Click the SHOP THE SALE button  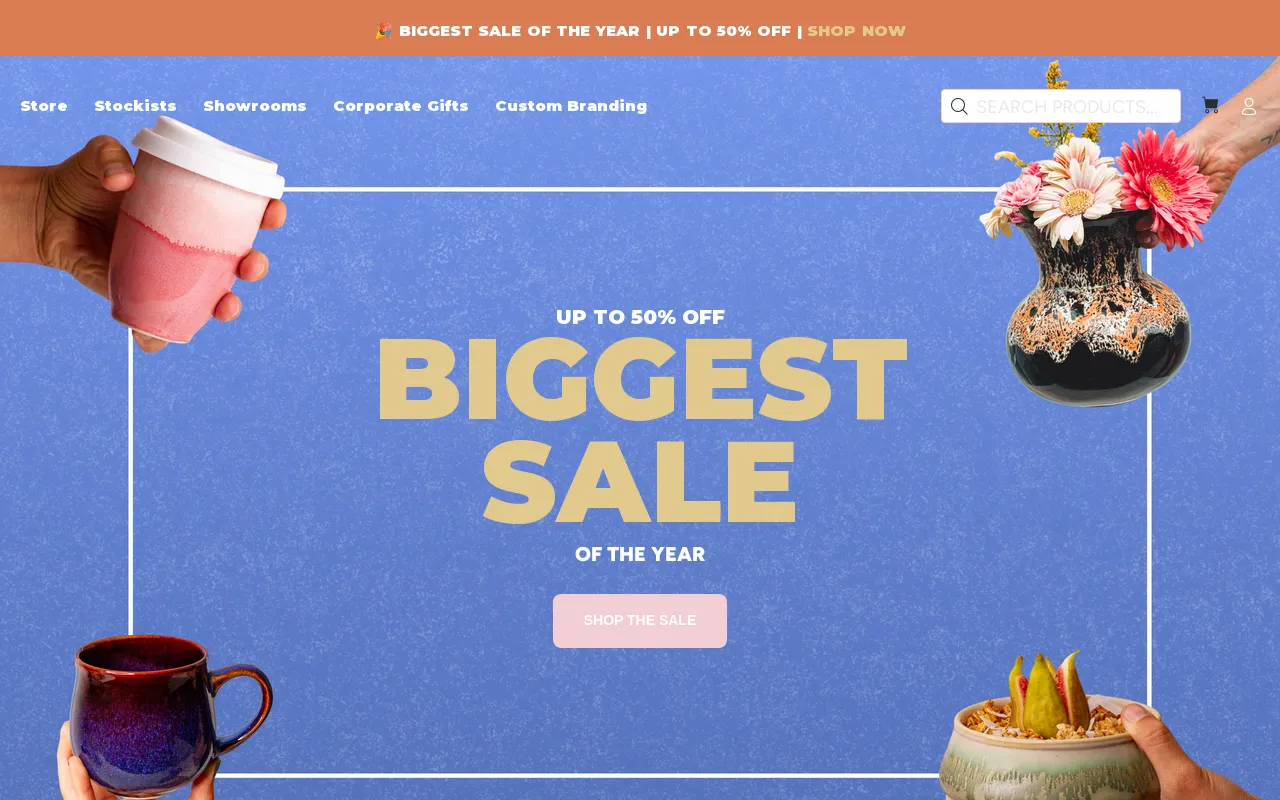(640, 621)
